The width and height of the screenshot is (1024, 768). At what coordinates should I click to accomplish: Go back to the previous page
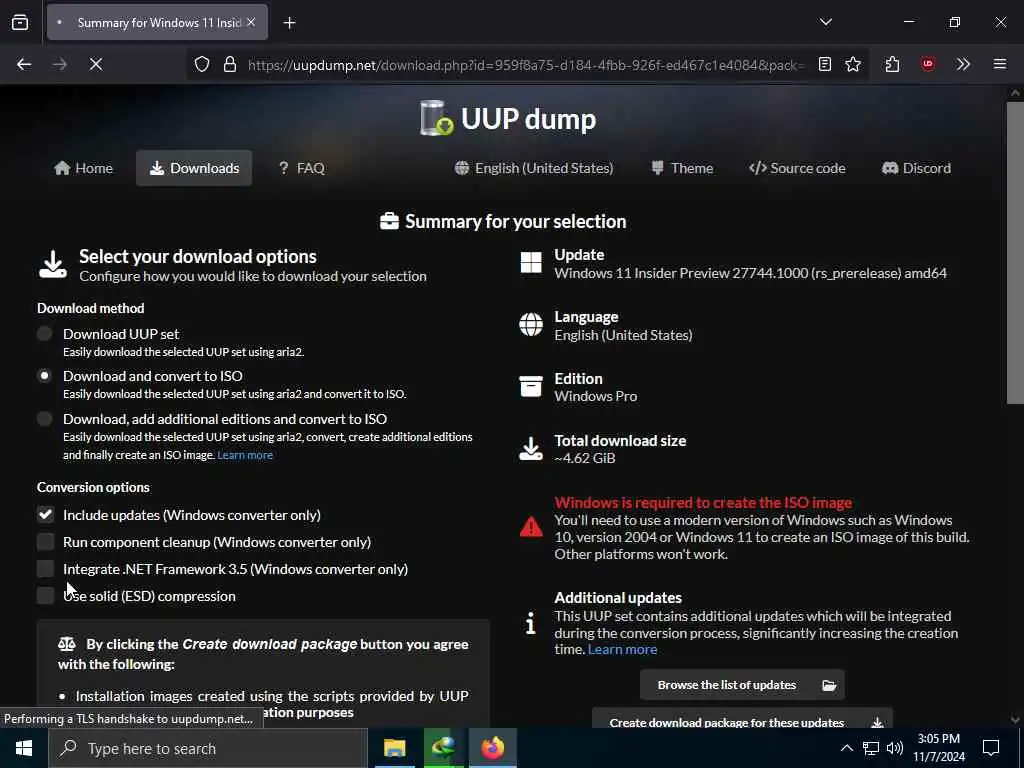tap(24, 64)
